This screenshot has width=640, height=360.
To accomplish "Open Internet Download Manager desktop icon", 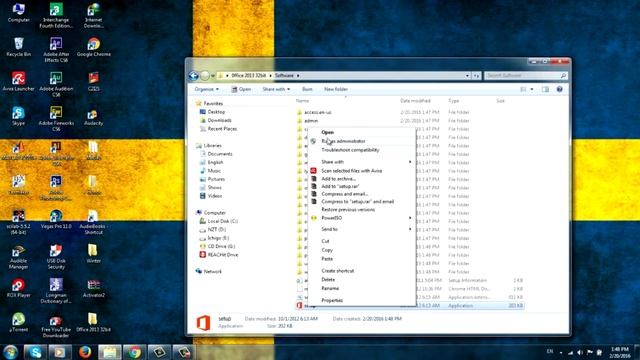I will click(x=93, y=15).
